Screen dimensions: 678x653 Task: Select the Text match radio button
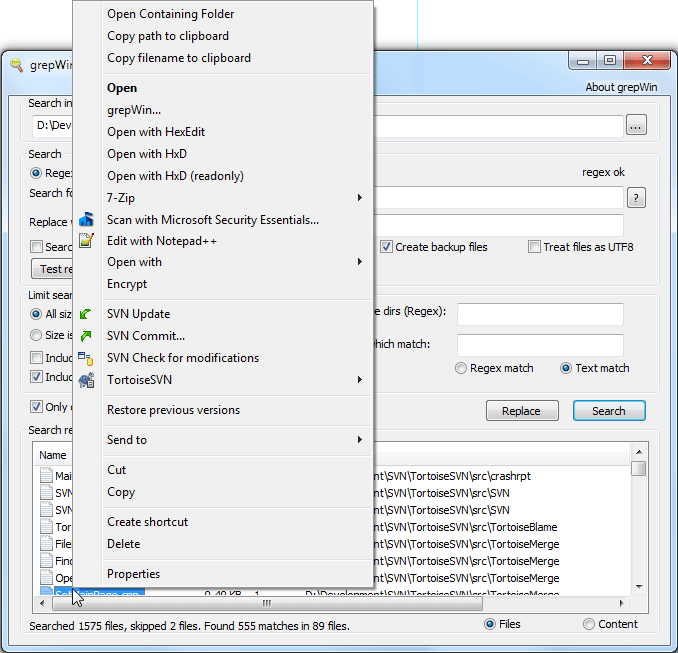(x=566, y=368)
